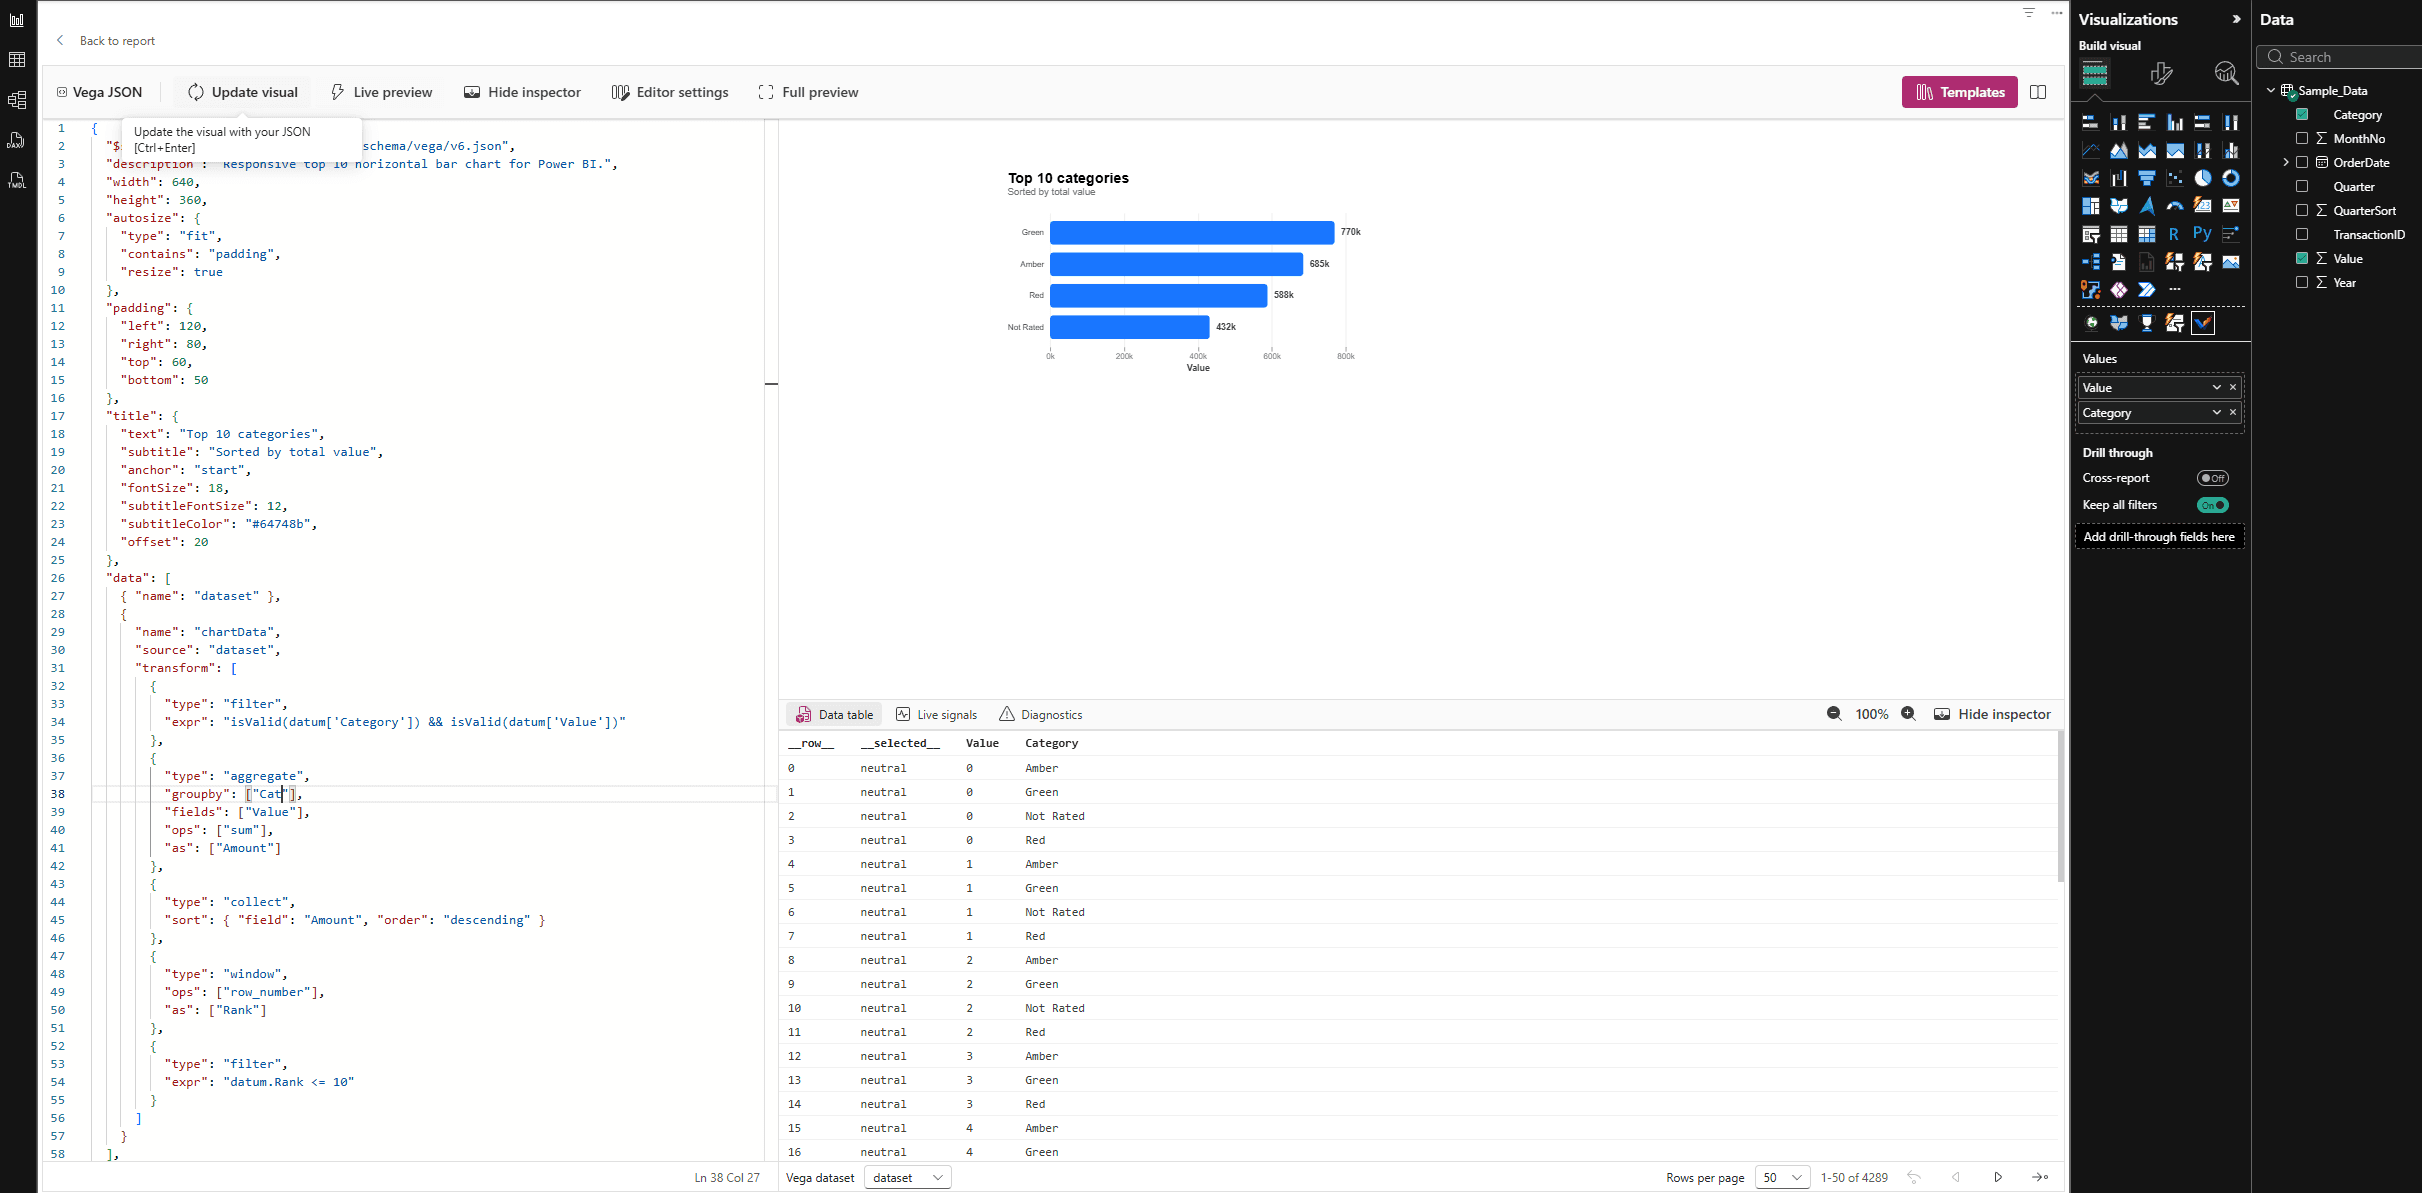Open the Vega dataset dropdown

point(907,1178)
